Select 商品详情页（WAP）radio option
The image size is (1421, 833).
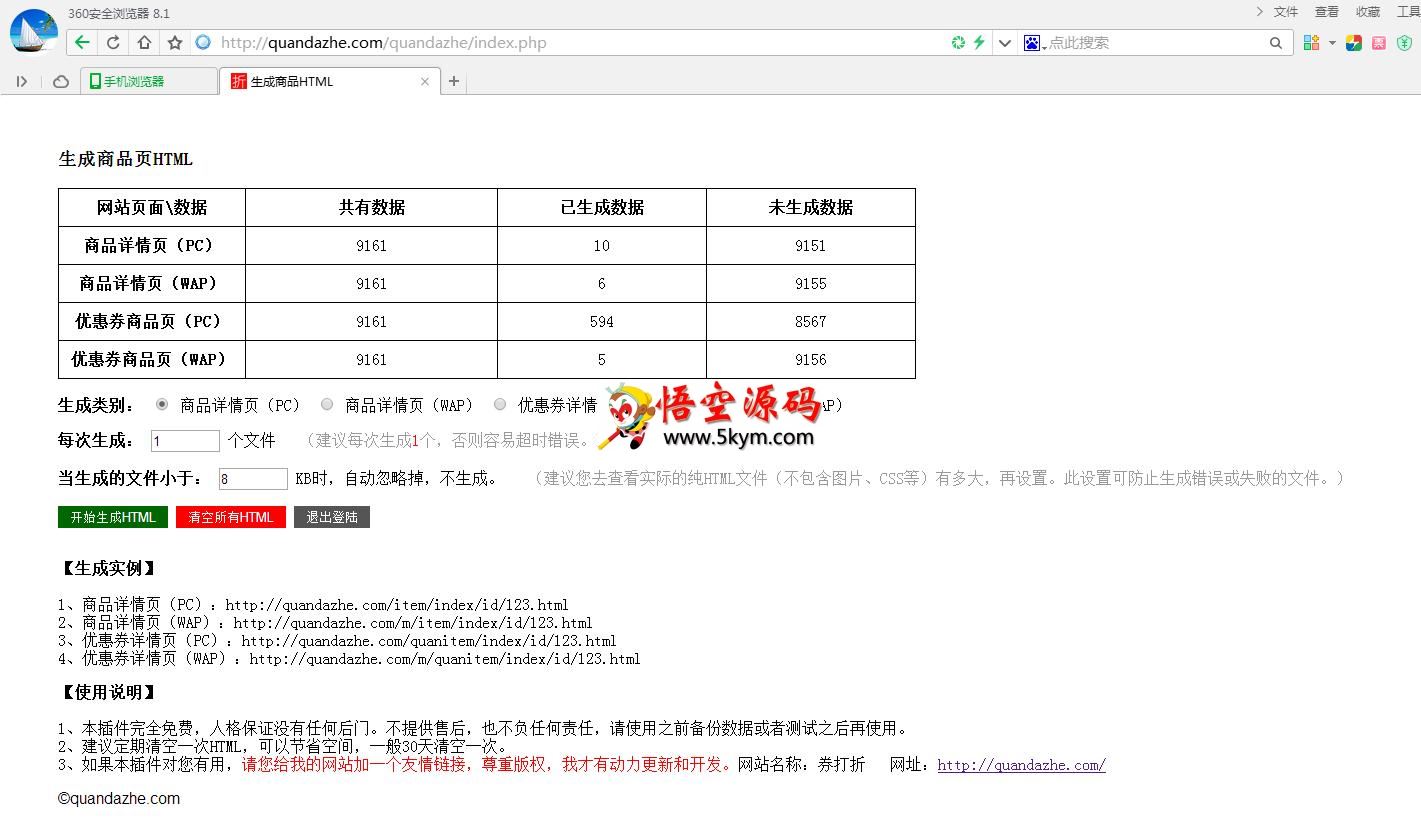[x=327, y=405]
